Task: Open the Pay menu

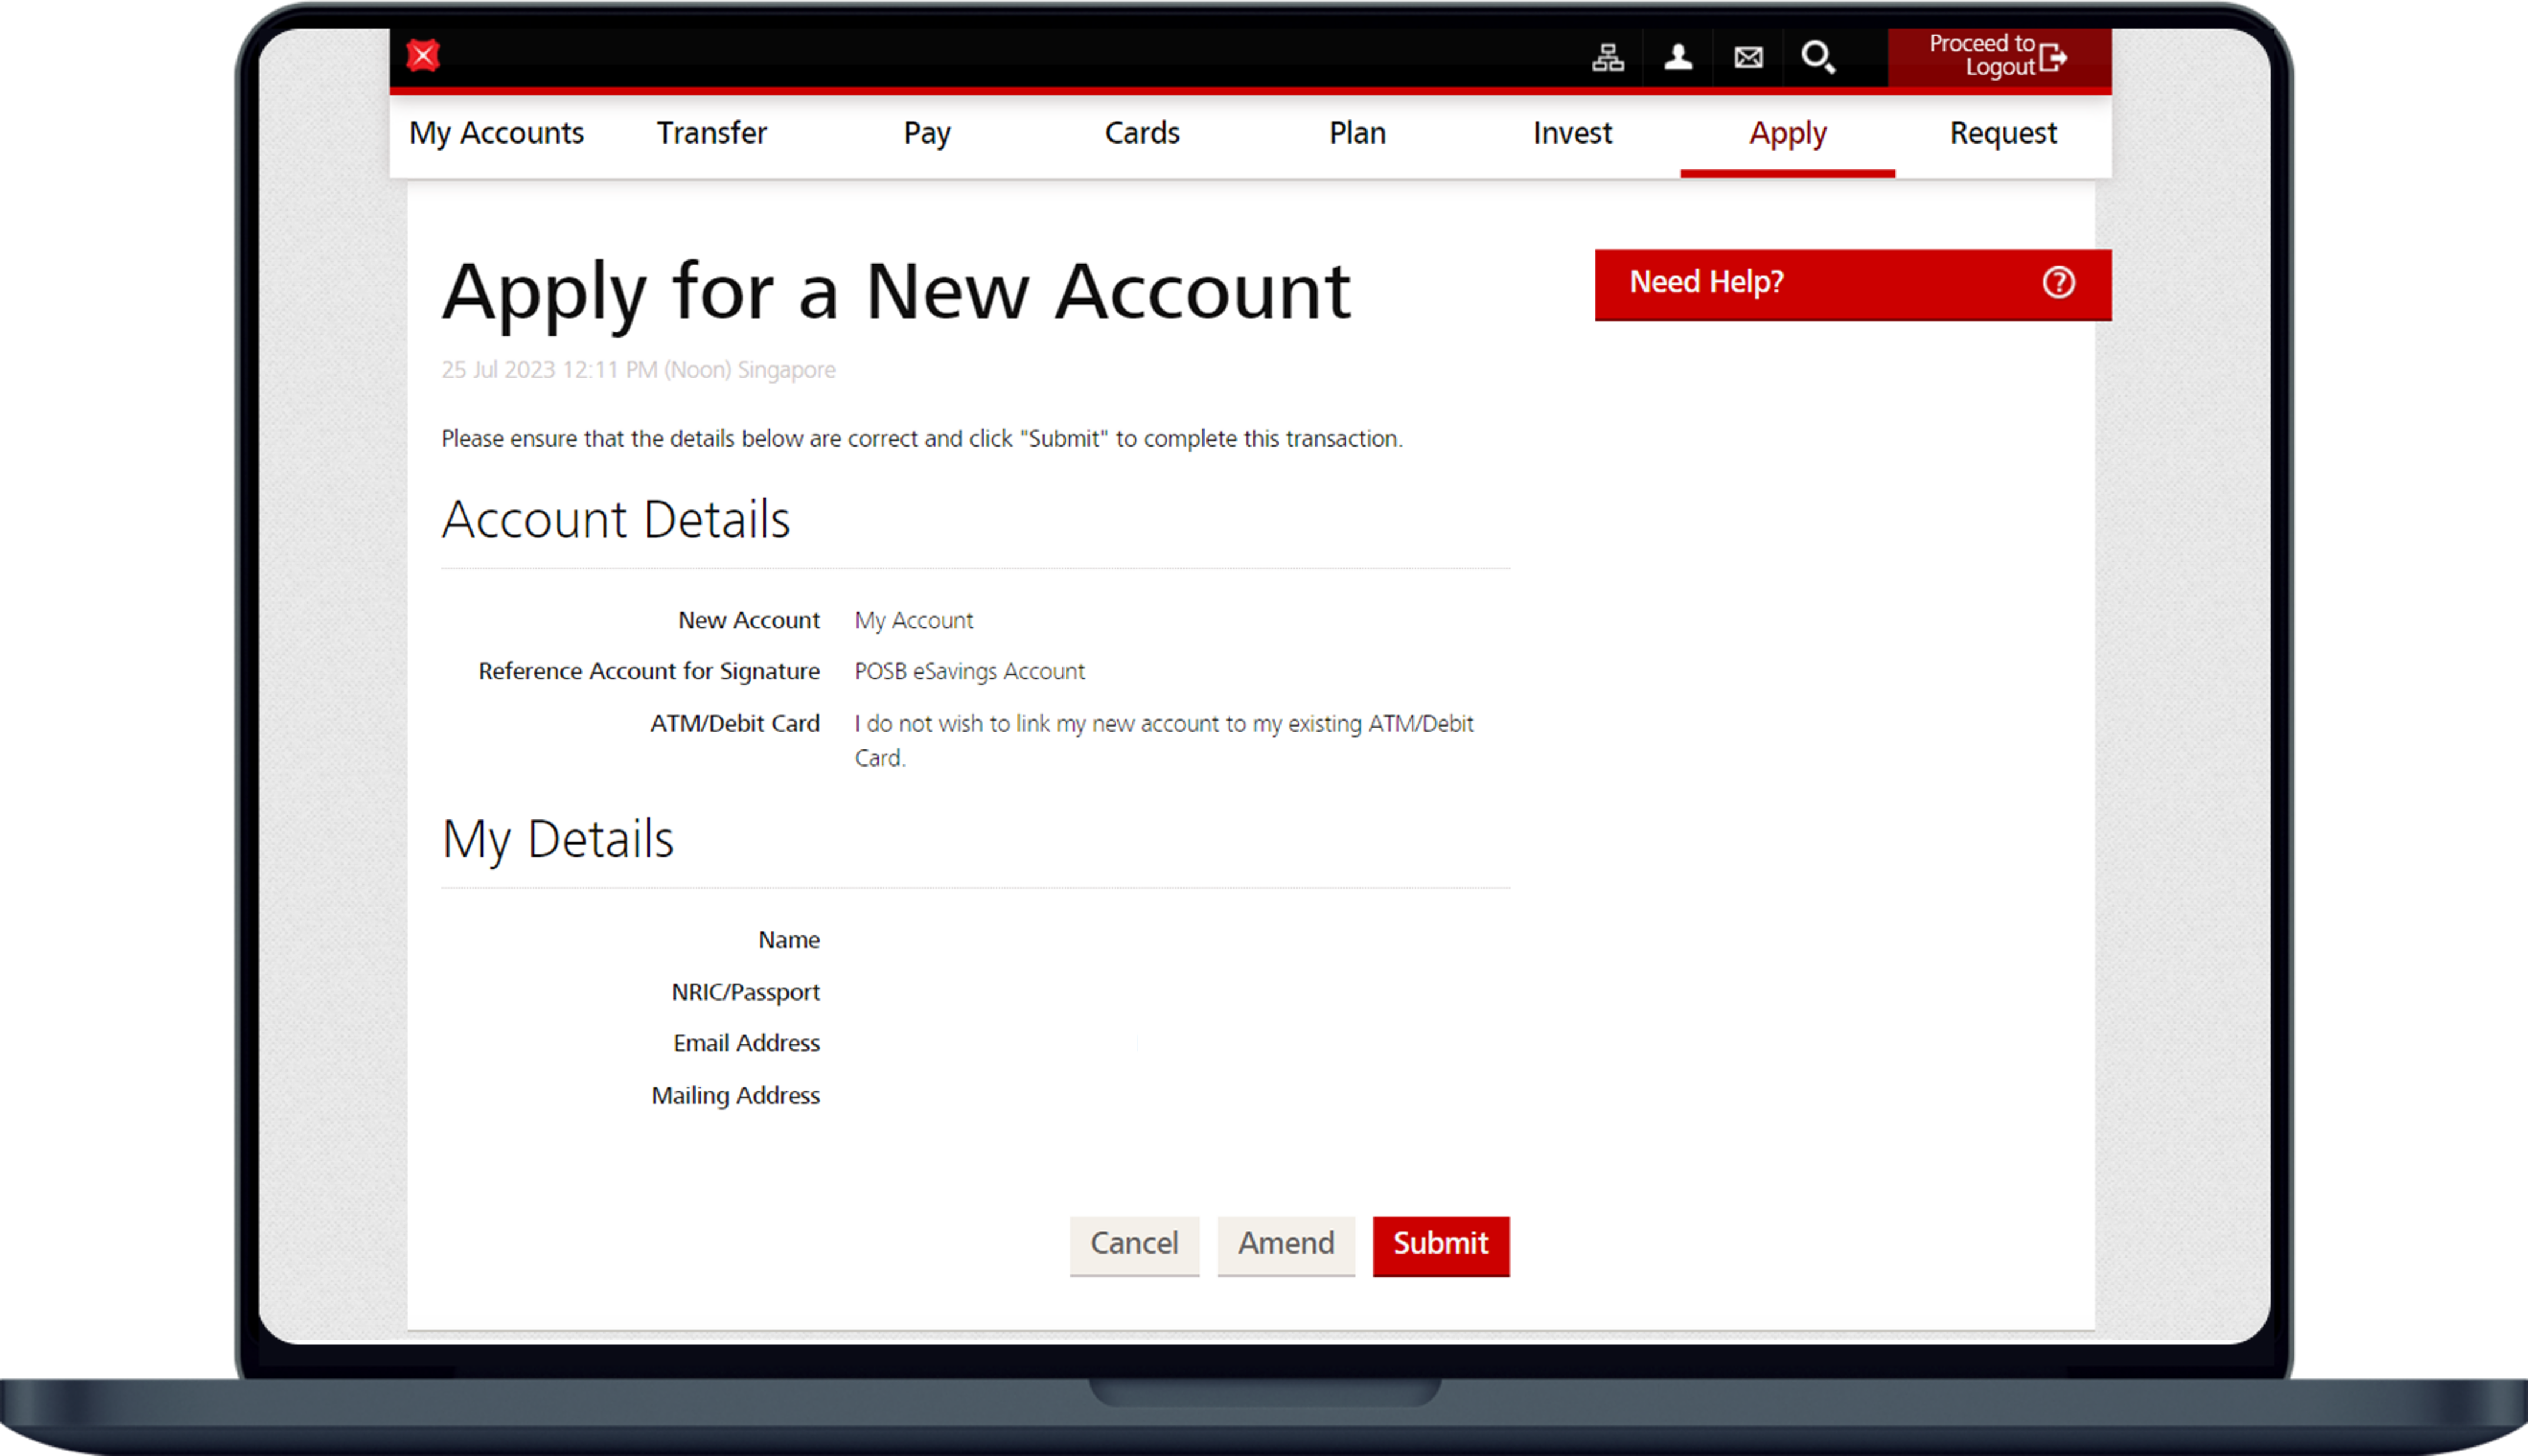Action: (x=927, y=133)
